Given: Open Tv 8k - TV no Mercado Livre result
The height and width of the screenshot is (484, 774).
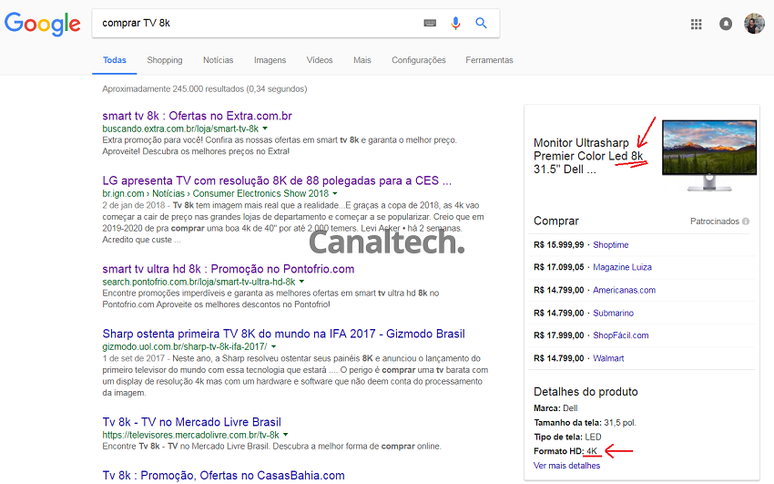Looking at the screenshot, I should coord(192,422).
